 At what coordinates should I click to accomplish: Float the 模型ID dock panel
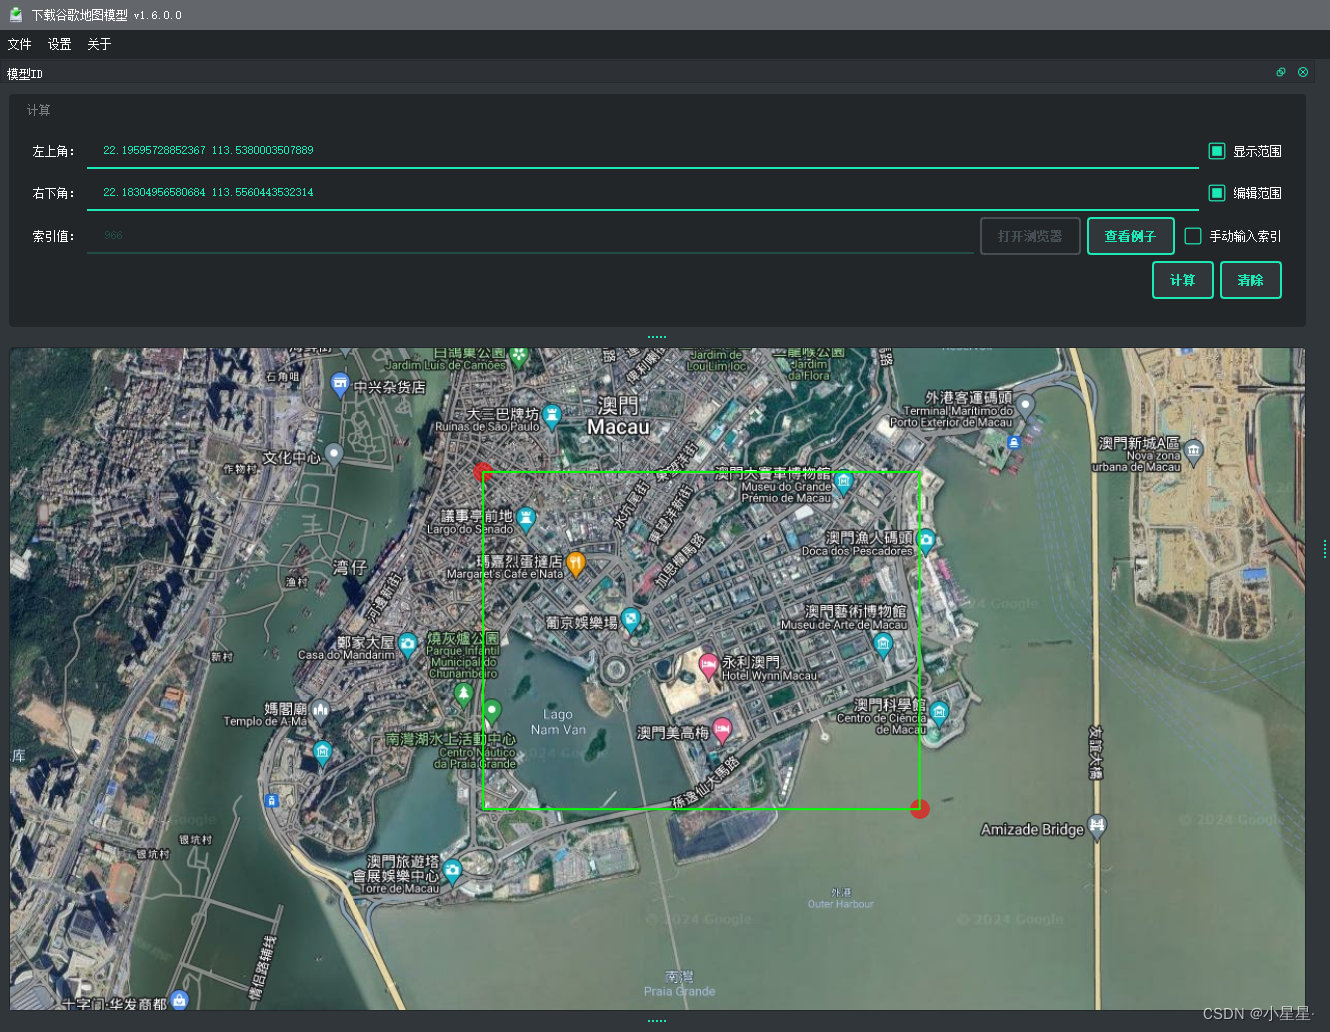tap(1281, 72)
